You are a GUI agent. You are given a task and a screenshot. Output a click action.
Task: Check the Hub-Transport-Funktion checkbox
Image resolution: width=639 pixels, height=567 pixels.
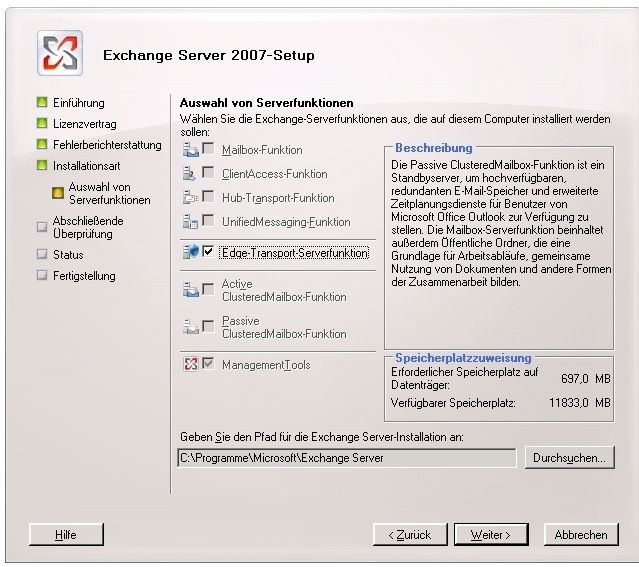(208, 197)
